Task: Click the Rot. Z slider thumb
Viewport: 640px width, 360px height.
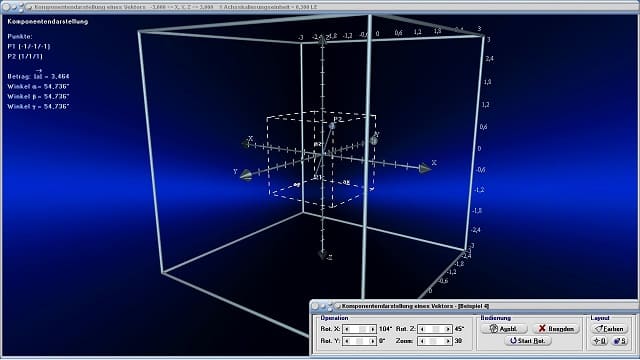Action: (436, 329)
